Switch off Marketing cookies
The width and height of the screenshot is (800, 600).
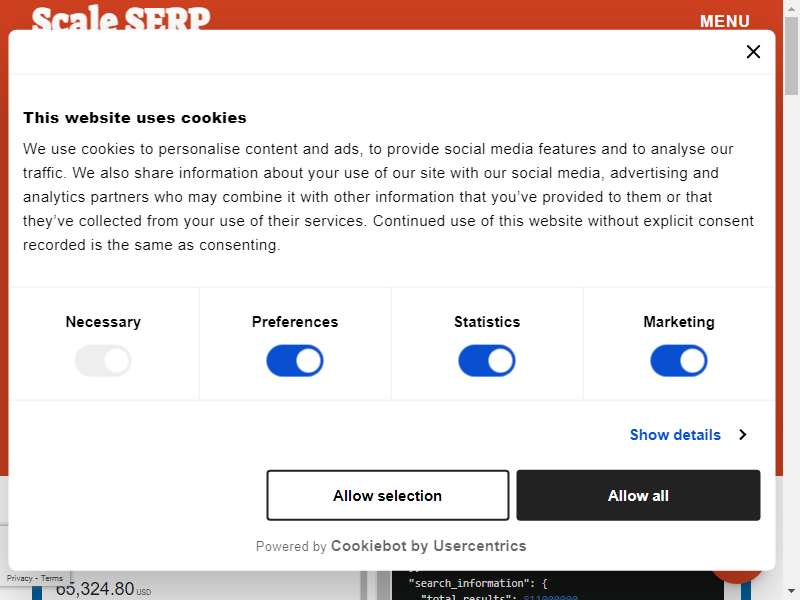pos(679,361)
